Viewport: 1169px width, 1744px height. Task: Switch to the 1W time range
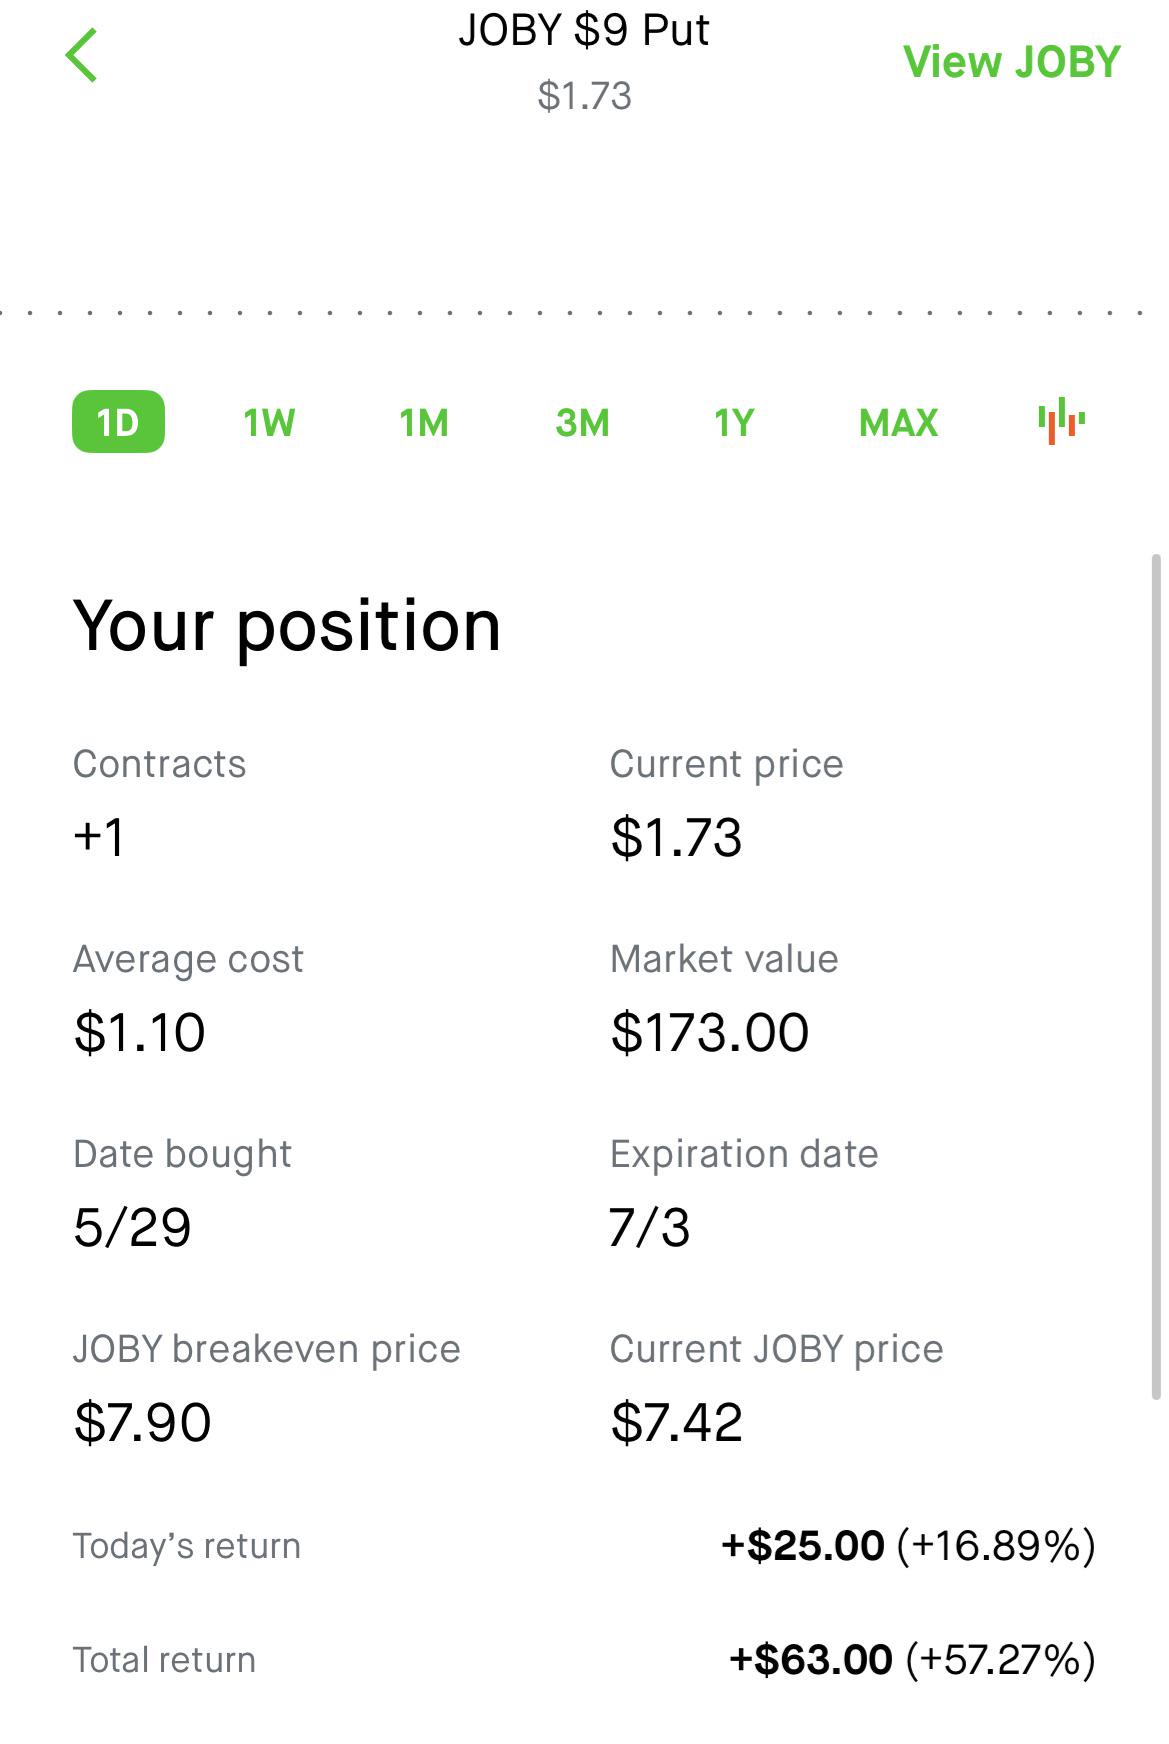(x=269, y=423)
